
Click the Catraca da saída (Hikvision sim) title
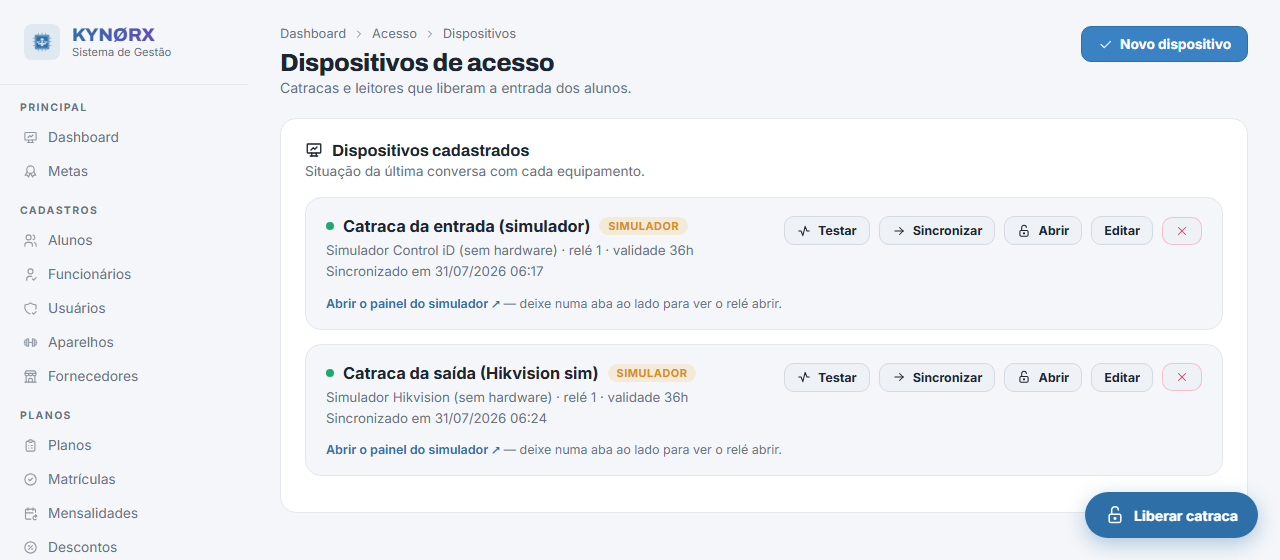471,373
